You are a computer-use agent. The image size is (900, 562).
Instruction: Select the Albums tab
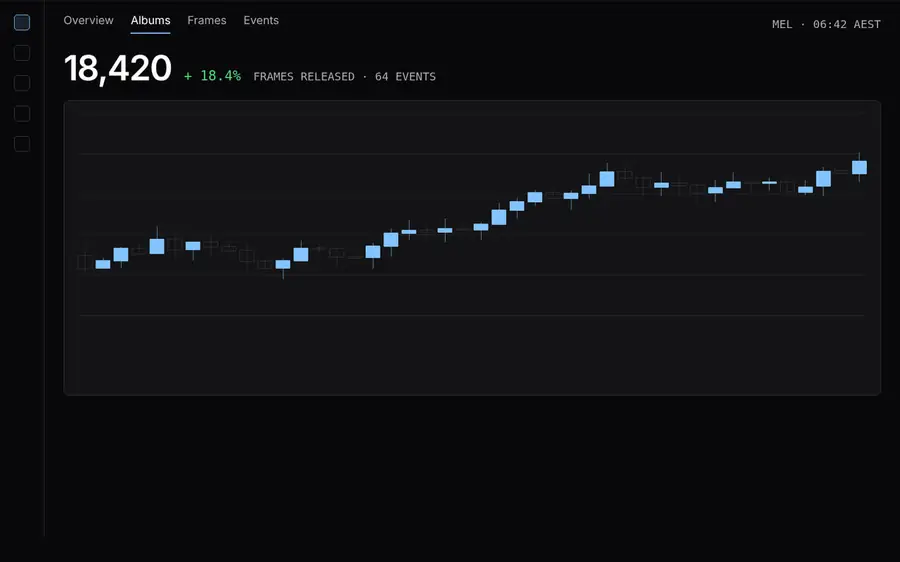click(150, 20)
